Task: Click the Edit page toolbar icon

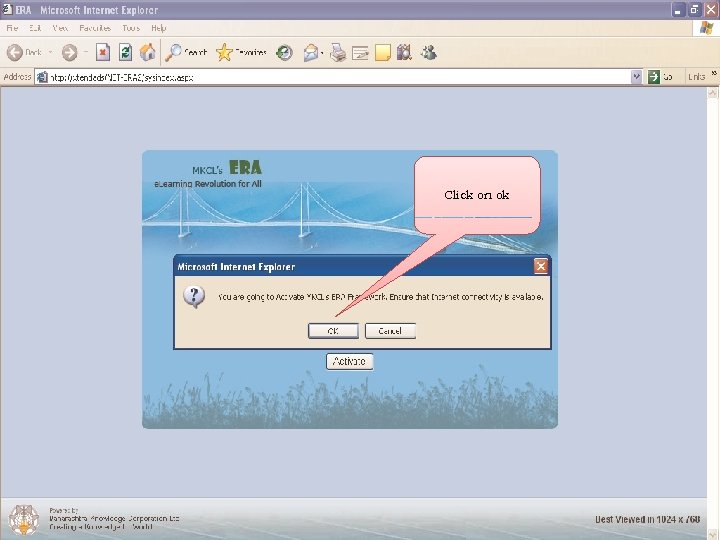Action: (x=360, y=53)
